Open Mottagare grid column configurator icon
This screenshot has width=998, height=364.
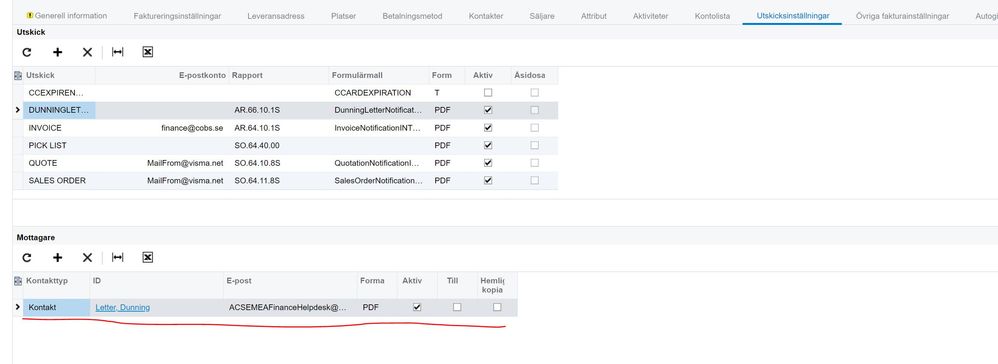18,281
